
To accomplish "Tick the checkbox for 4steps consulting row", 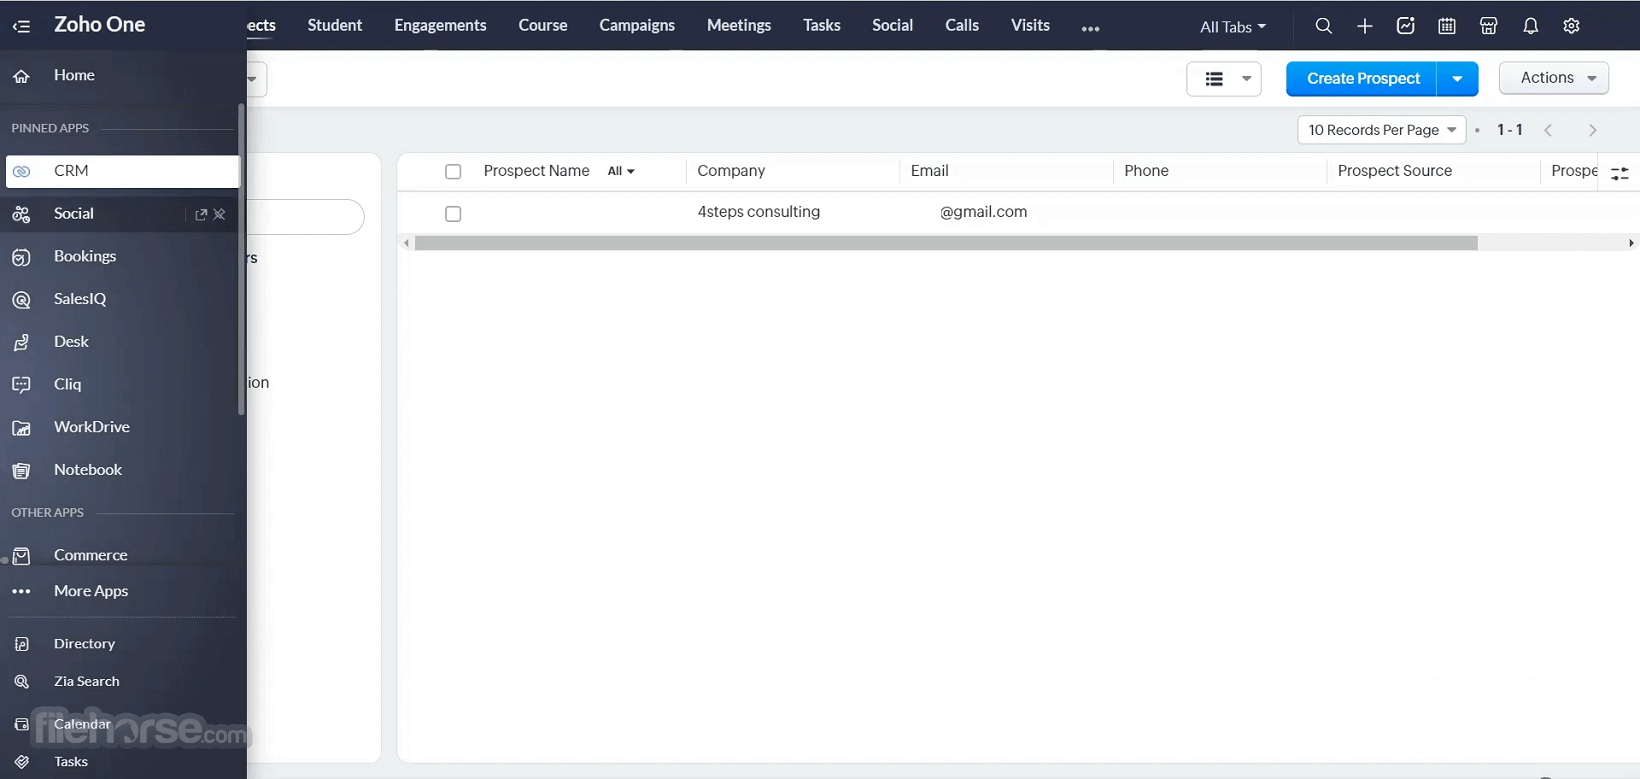I will (453, 214).
